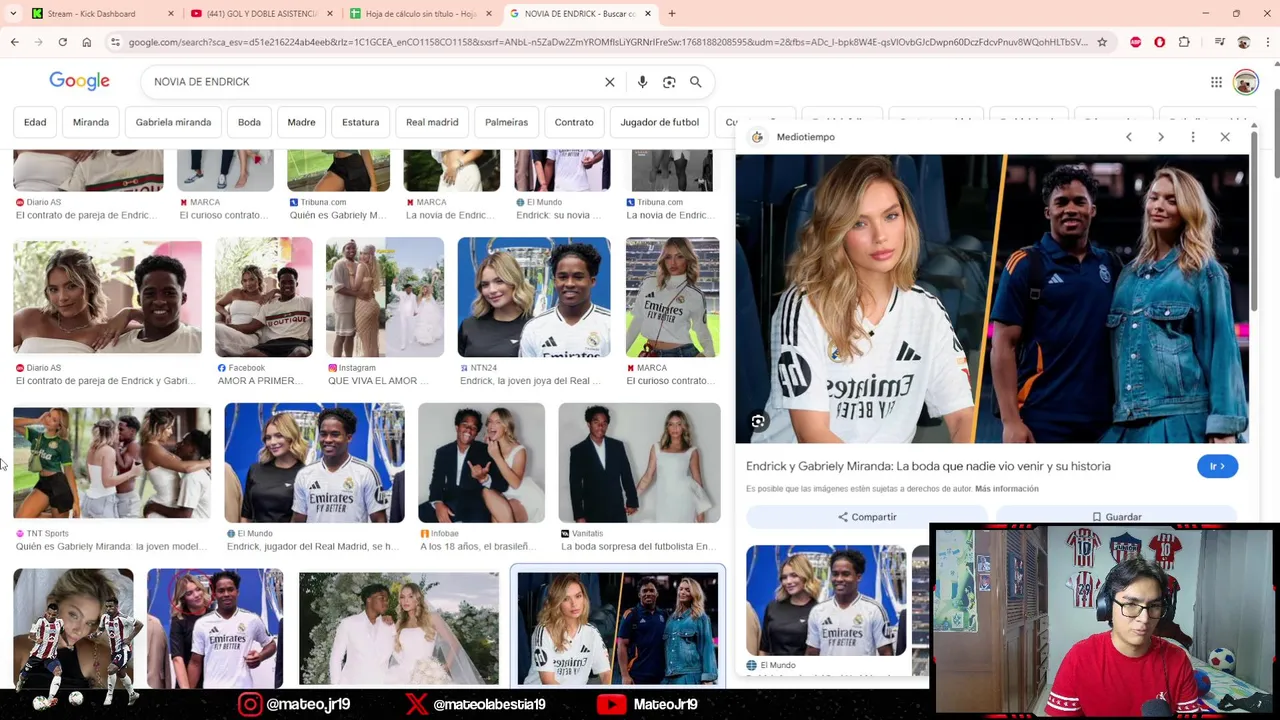This screenshot has width=1280, height=720.
Task: Open the Tribuna.com Quién es Gabriely caption
Action: [x=338, y=215]
